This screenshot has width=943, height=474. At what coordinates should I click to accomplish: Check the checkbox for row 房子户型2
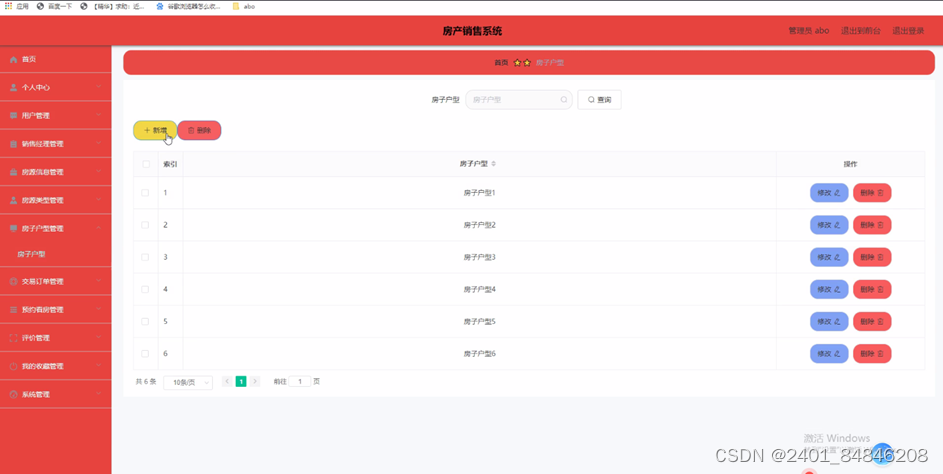pos(145,225)
